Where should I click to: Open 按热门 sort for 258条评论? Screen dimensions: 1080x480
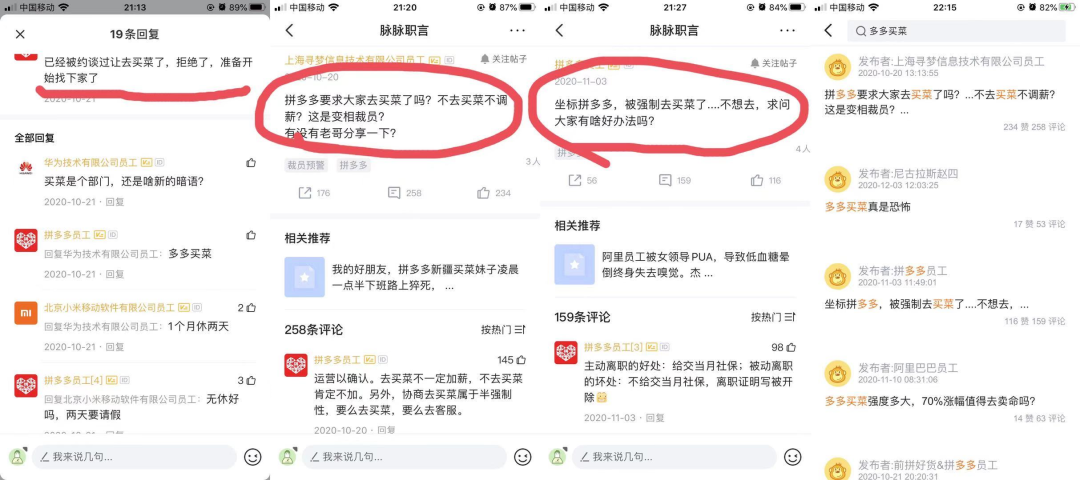tap(503, 330)
